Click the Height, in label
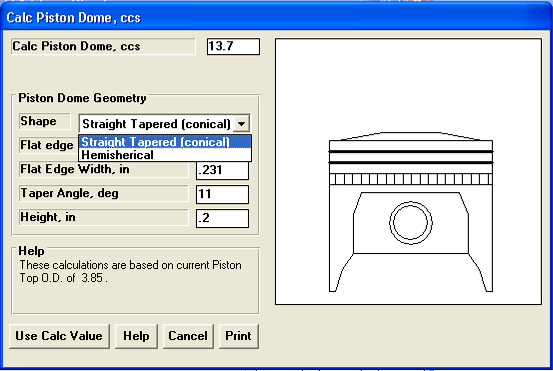 click(x=48, y=217)
